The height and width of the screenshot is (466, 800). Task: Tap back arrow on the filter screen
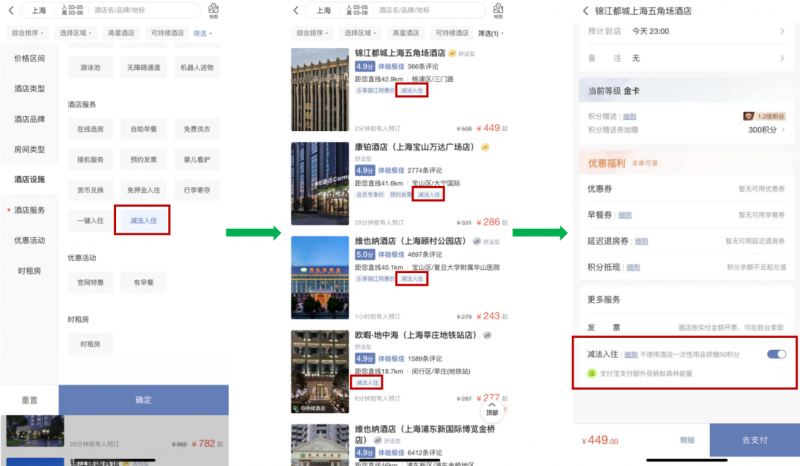[9, 11]
